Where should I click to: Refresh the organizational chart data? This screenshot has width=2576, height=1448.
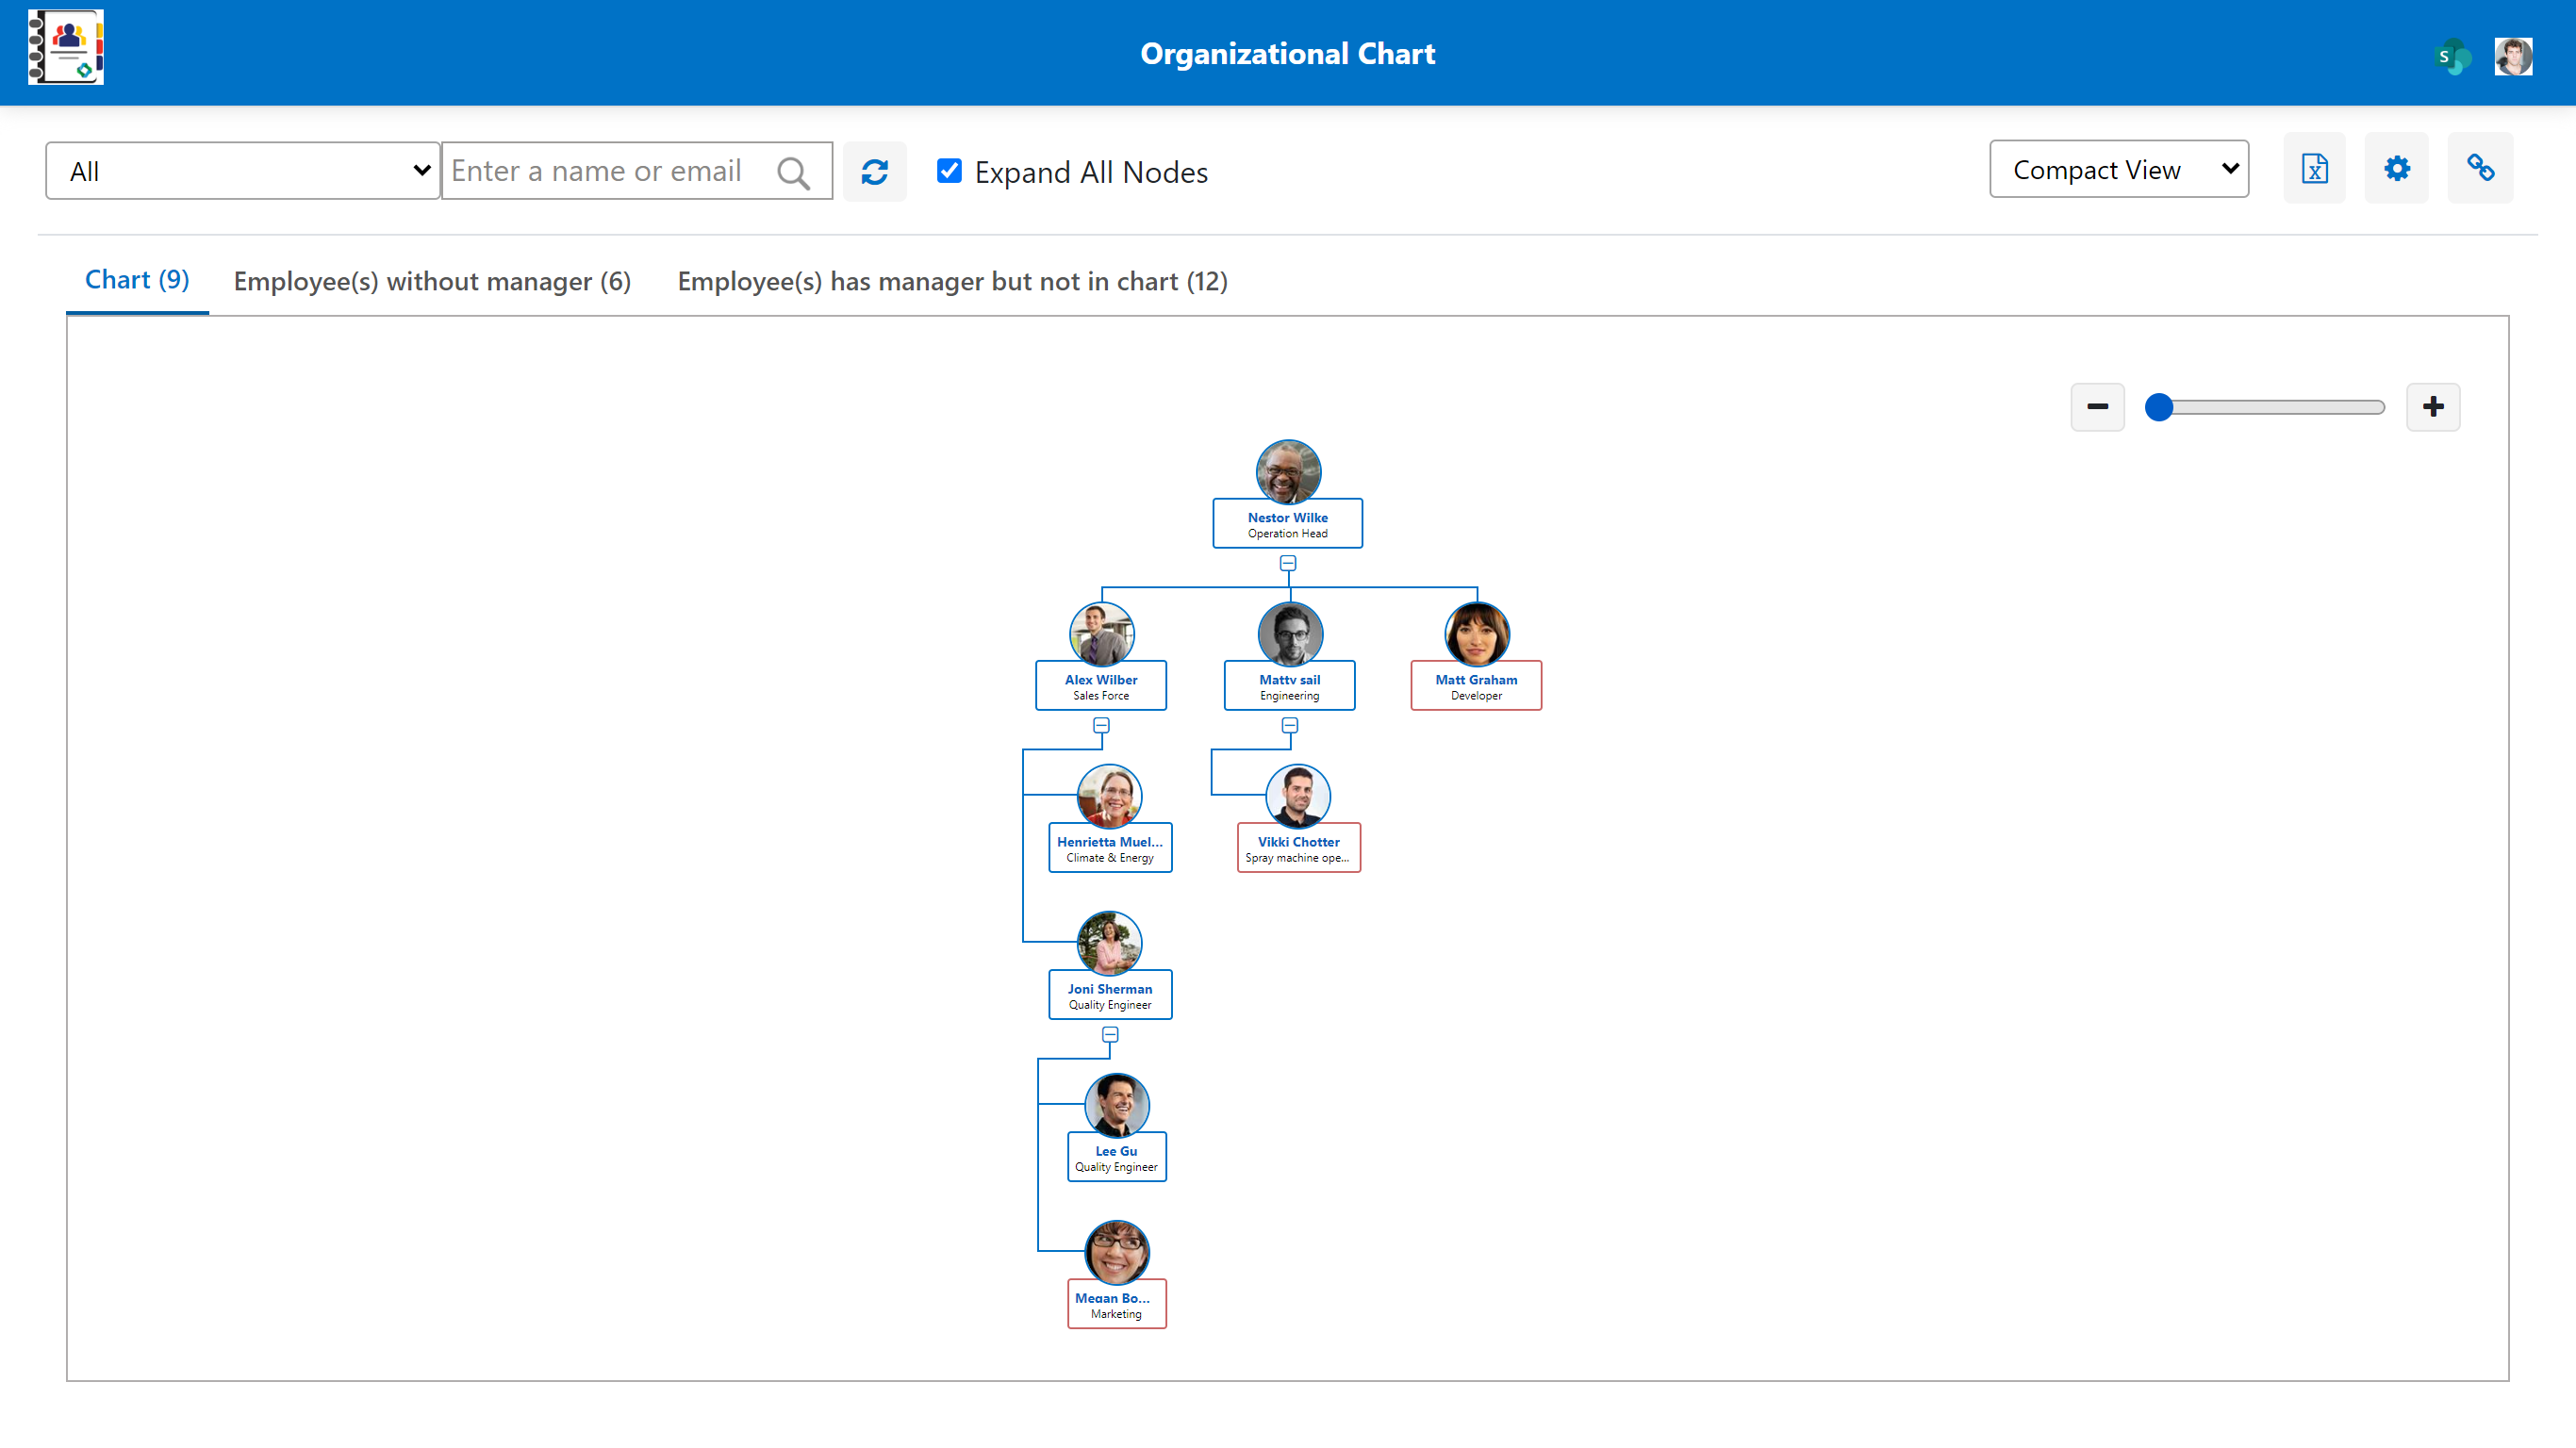pyautogui.click(x=875, y=171)
